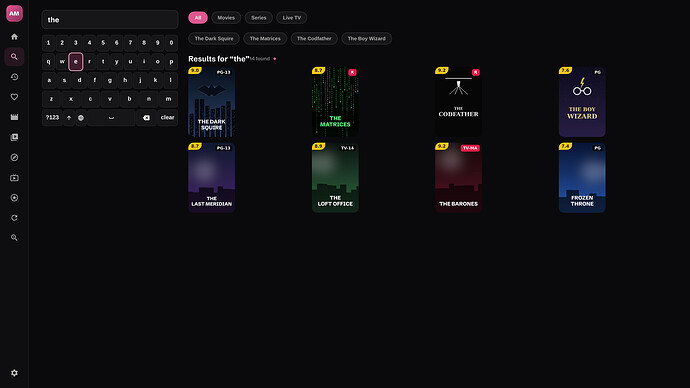Viewport: 690px width, 388px height.
Task: Open The Loft Office poster
Action: (335, 178)
